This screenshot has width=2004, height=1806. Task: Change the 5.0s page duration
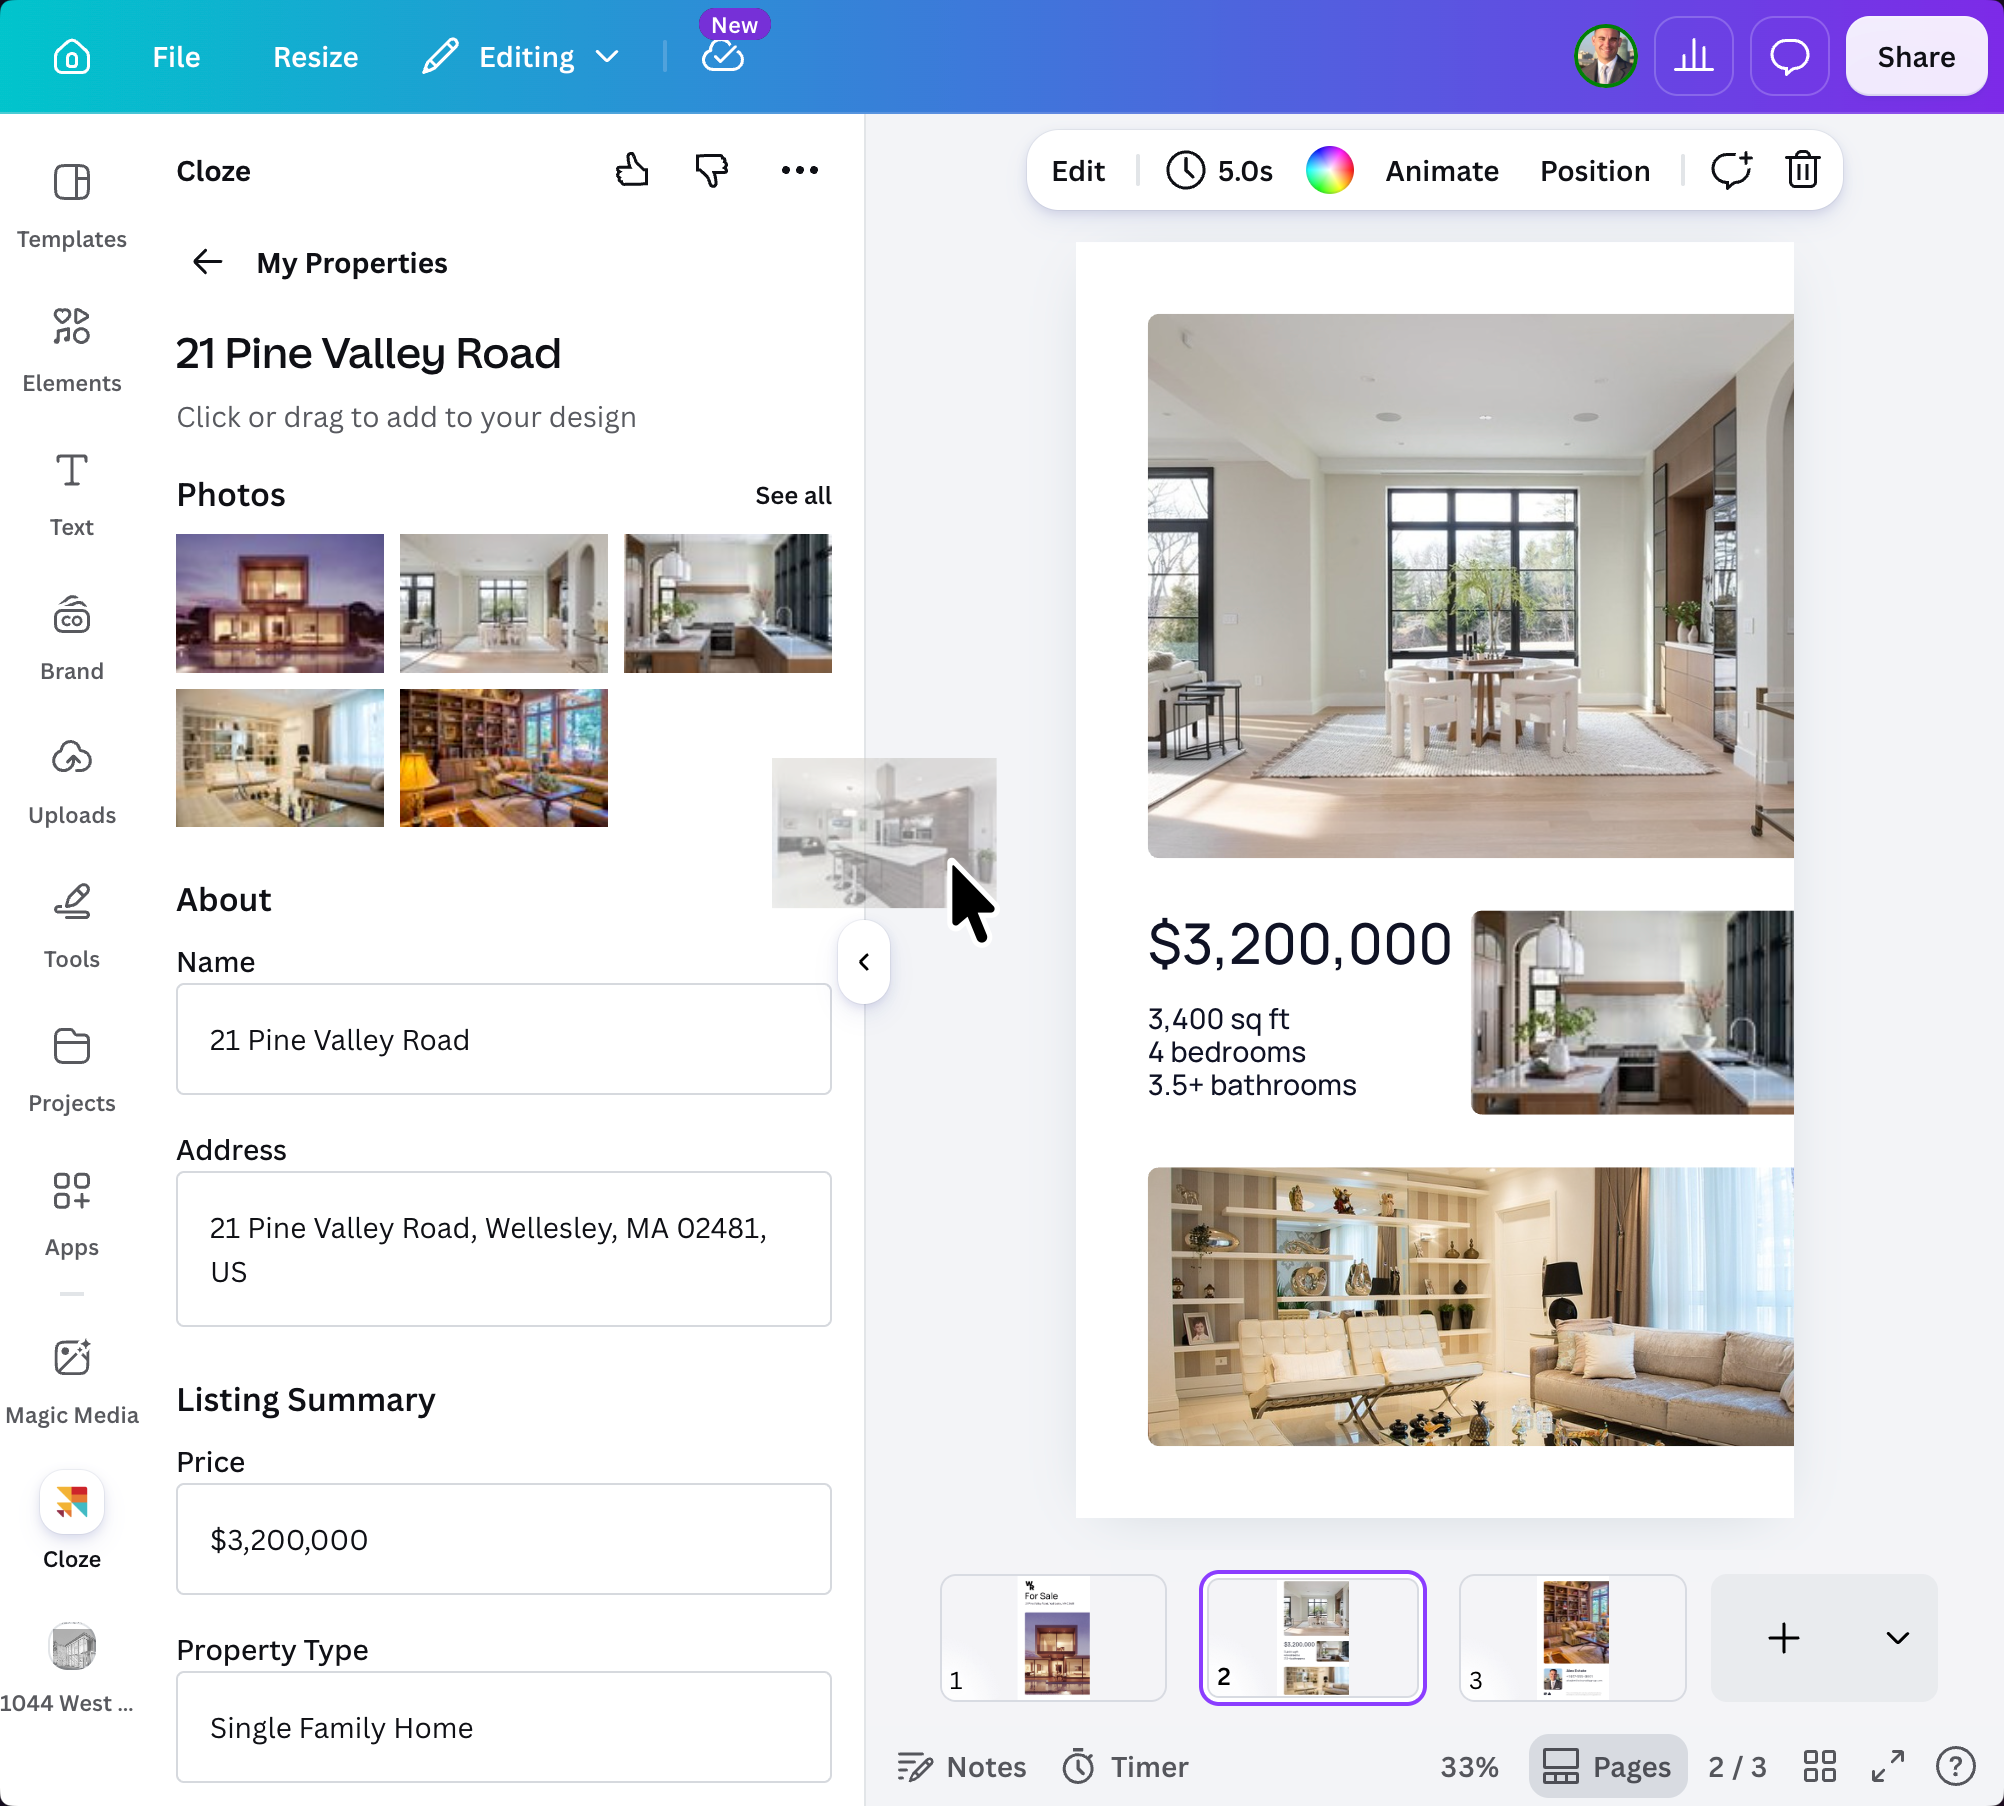[1220, 171]
